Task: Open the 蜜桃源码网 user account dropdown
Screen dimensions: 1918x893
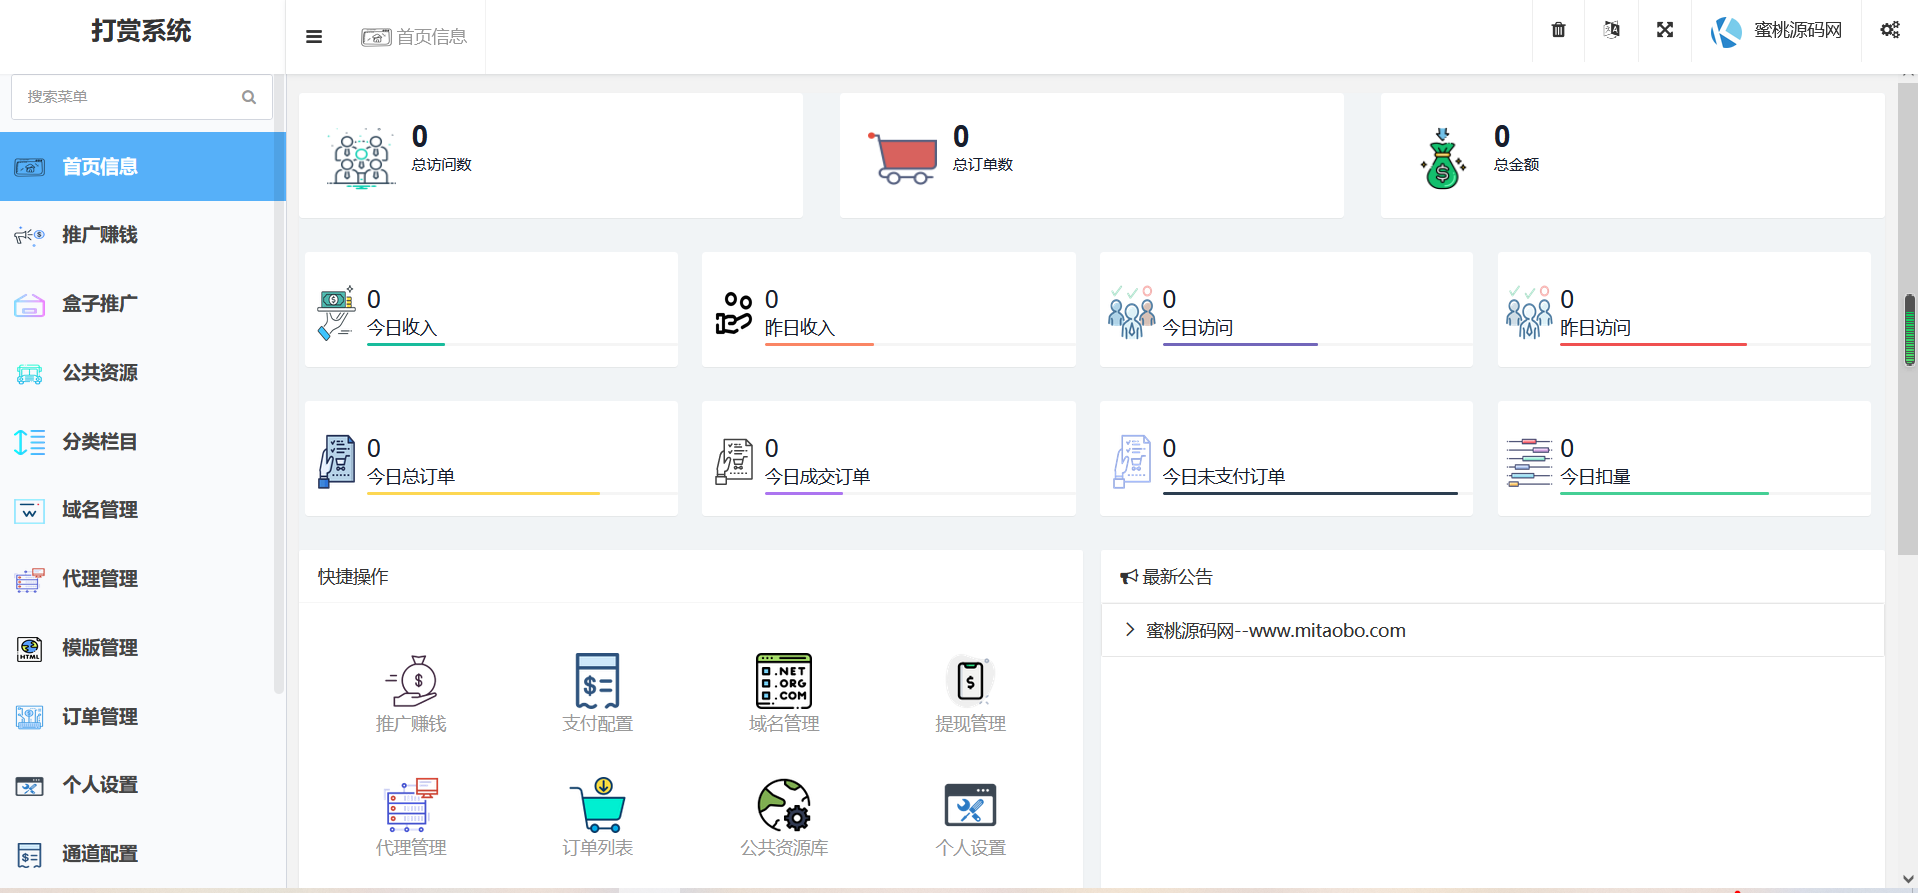Action: tap(1776, 31)
